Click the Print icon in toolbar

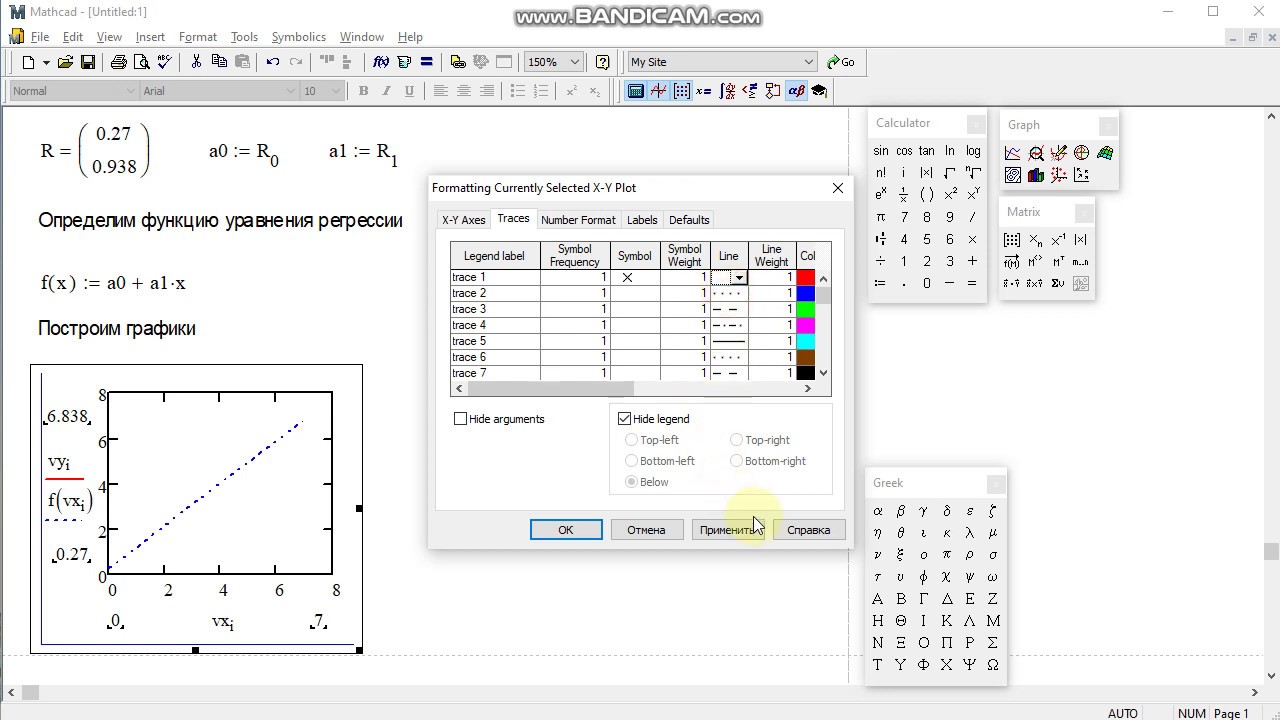[x=119, y=62]
